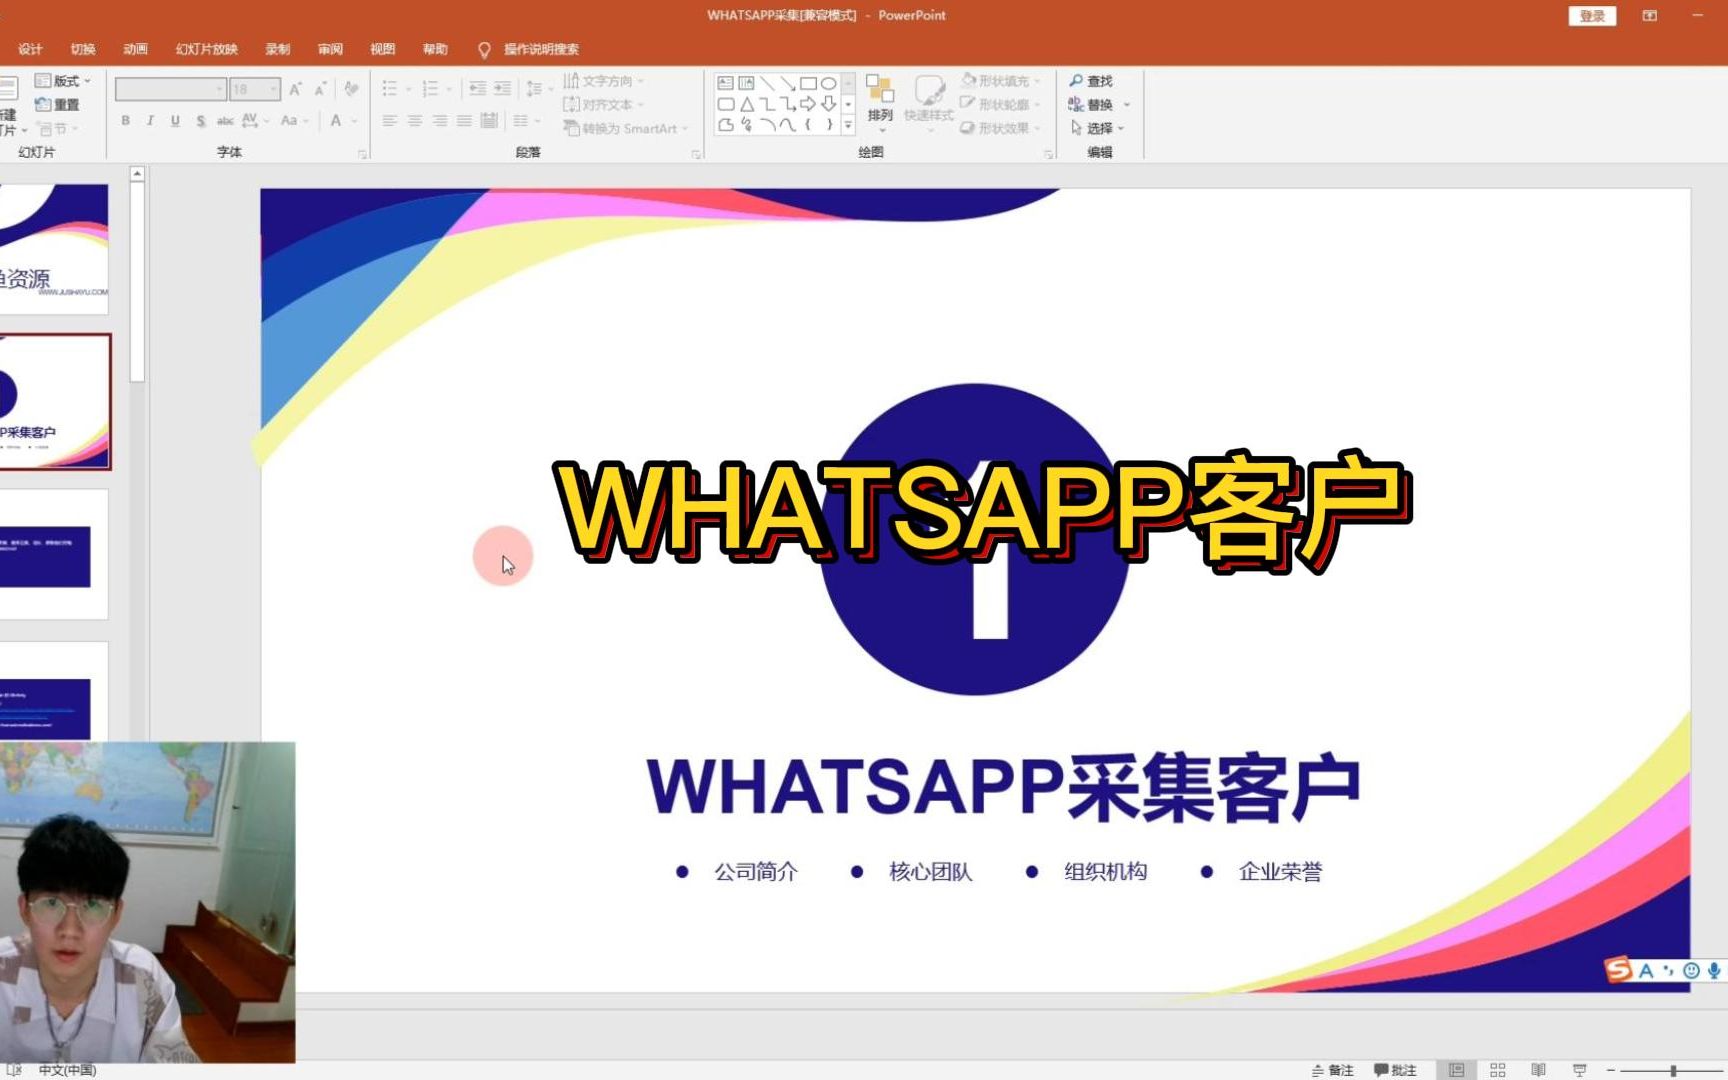Open the 动画 animations tab

point(135,49)
